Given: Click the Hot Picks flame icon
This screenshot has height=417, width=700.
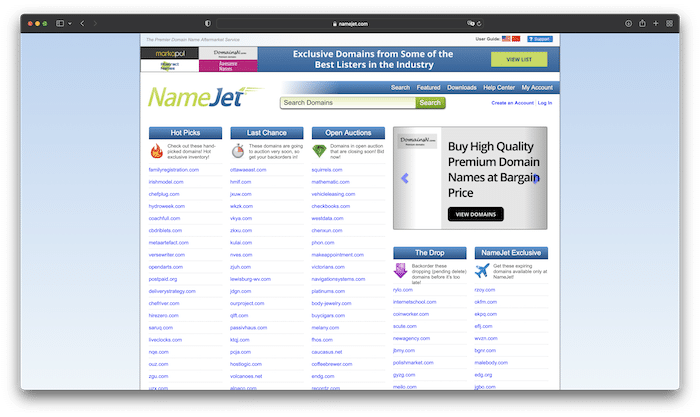Looking at the screenshot, I should coord(157,152).
